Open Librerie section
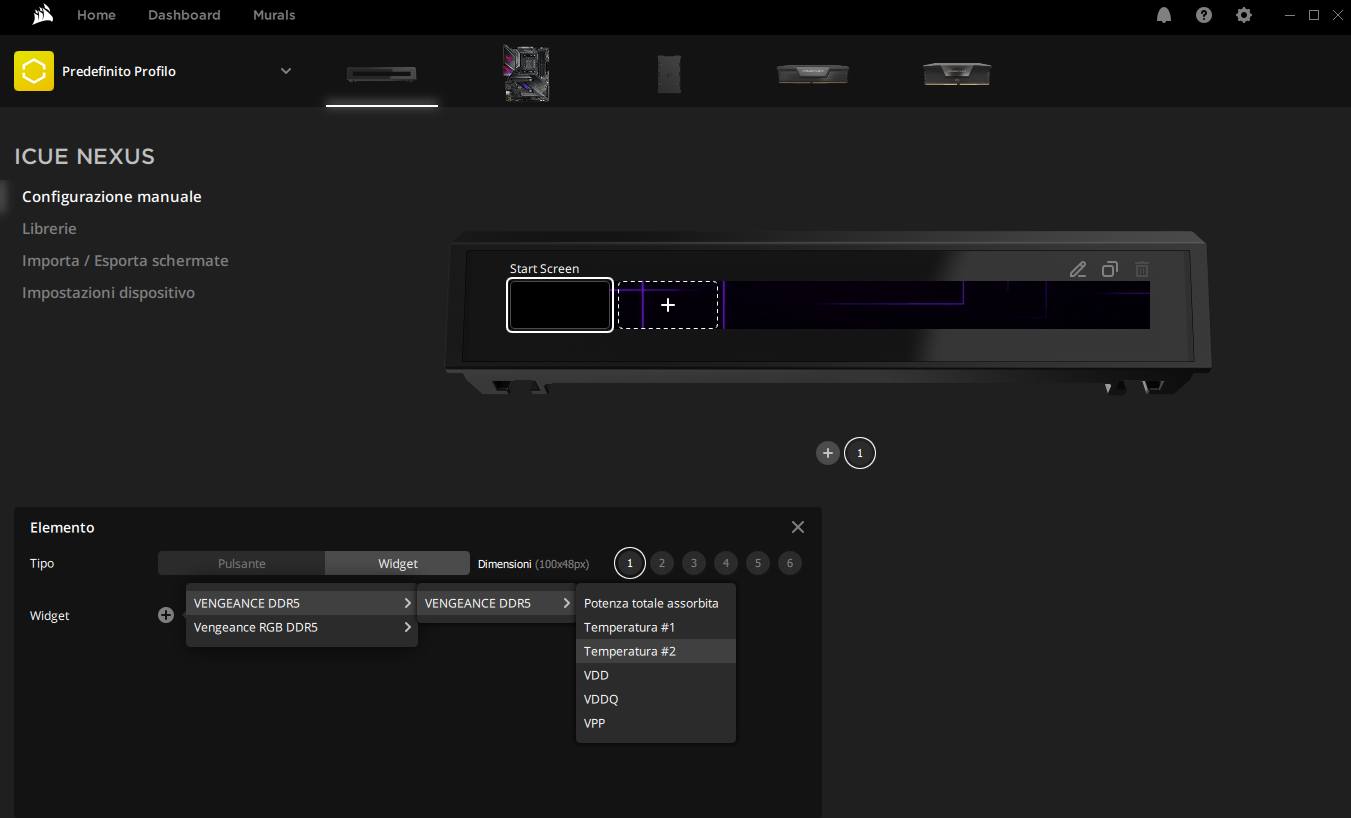This screenshot has height=818, width=1351. tap(49, 229)
